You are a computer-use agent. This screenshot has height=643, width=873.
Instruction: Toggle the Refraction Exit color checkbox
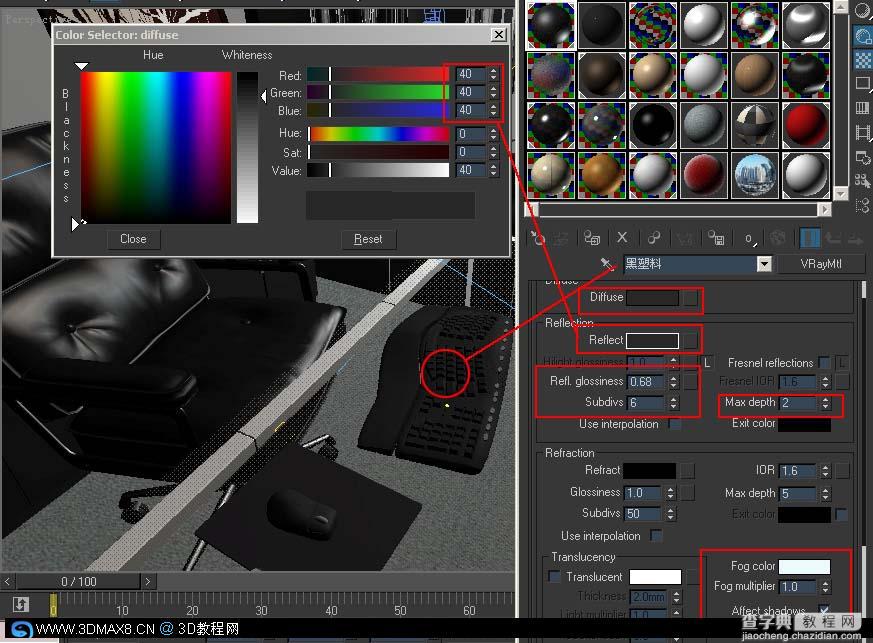point(841,514)
